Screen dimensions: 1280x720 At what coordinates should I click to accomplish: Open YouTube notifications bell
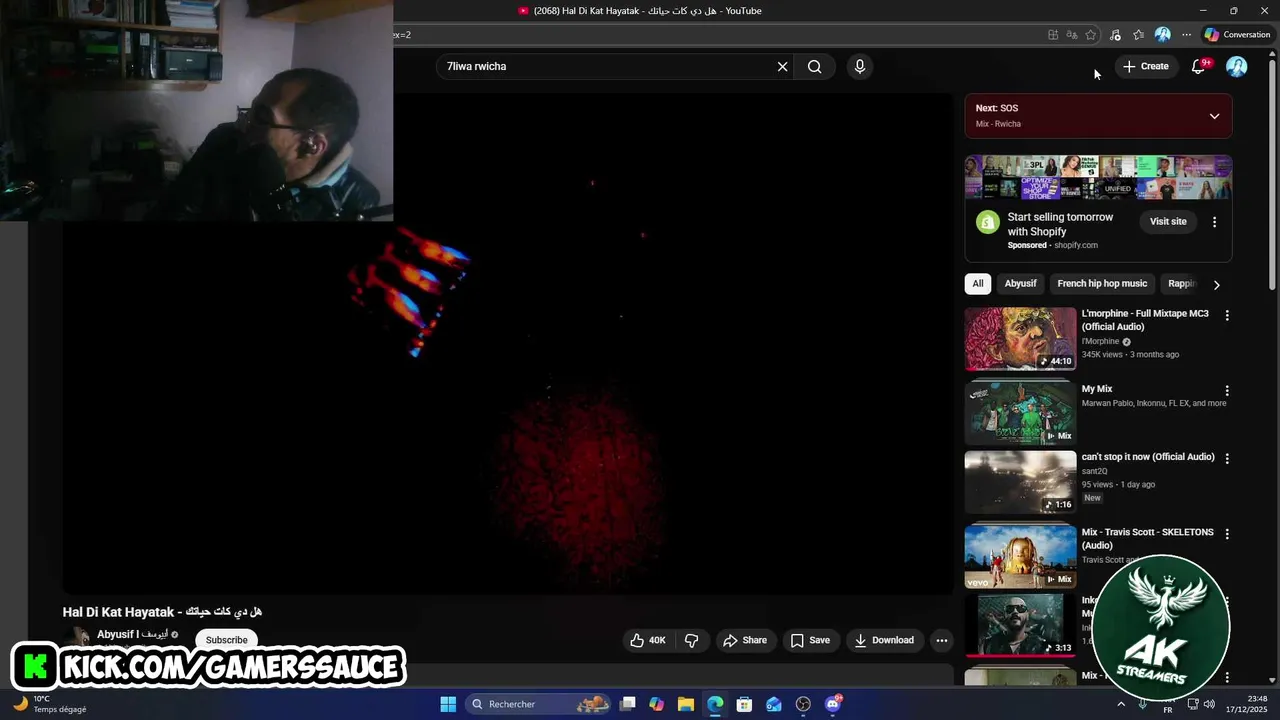tap(1199, 66)
